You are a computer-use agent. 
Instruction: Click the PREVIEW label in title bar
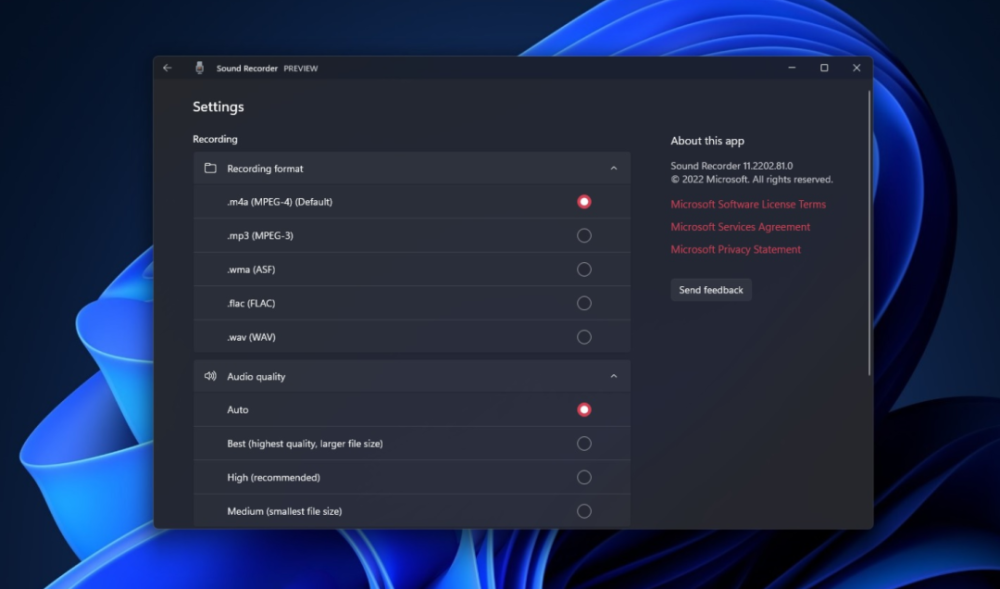(x=300, y=68)
